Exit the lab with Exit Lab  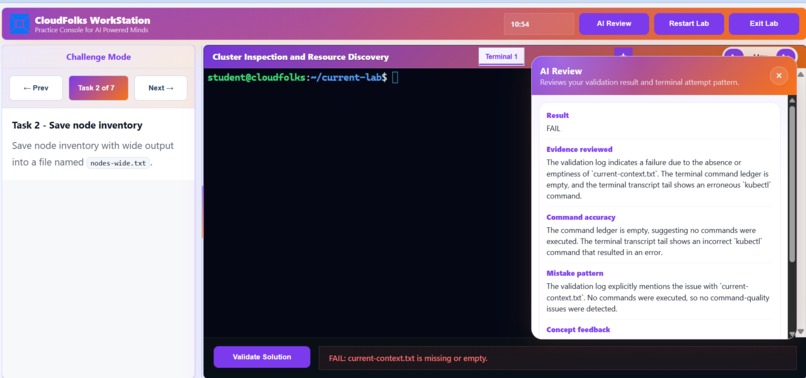(764, 24)
